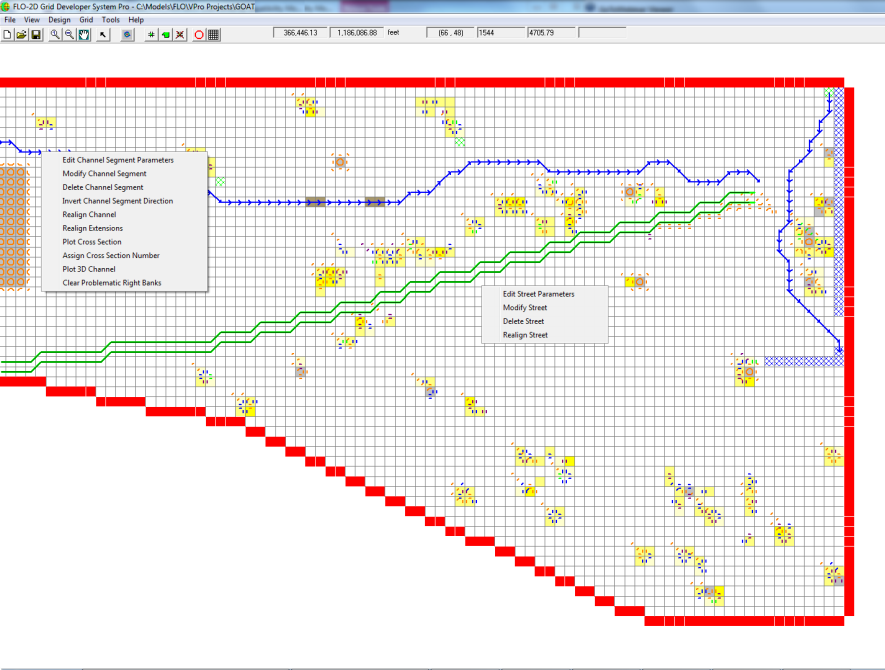Click the red circle toolbar icon
The image size is (885, 670).
tap(199, 34)
